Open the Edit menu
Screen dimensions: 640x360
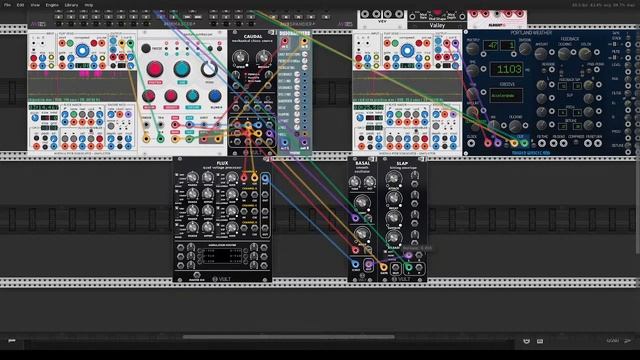click(20, 5)
